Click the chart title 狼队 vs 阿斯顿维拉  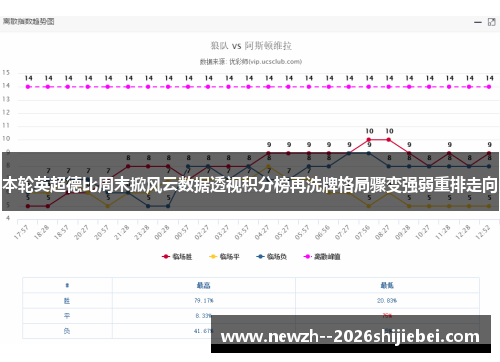tap(251, 45)
